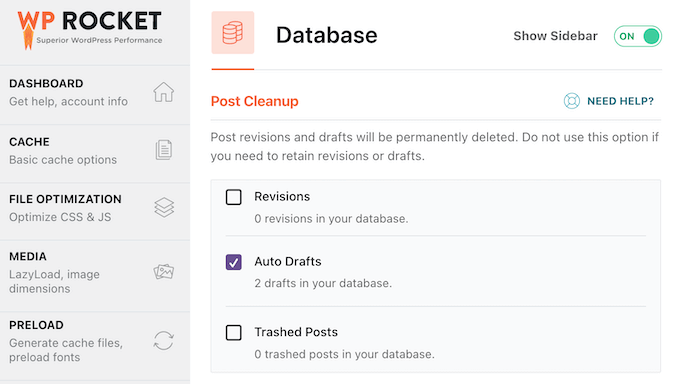Turn off the Show Sidebar switch

638,36
